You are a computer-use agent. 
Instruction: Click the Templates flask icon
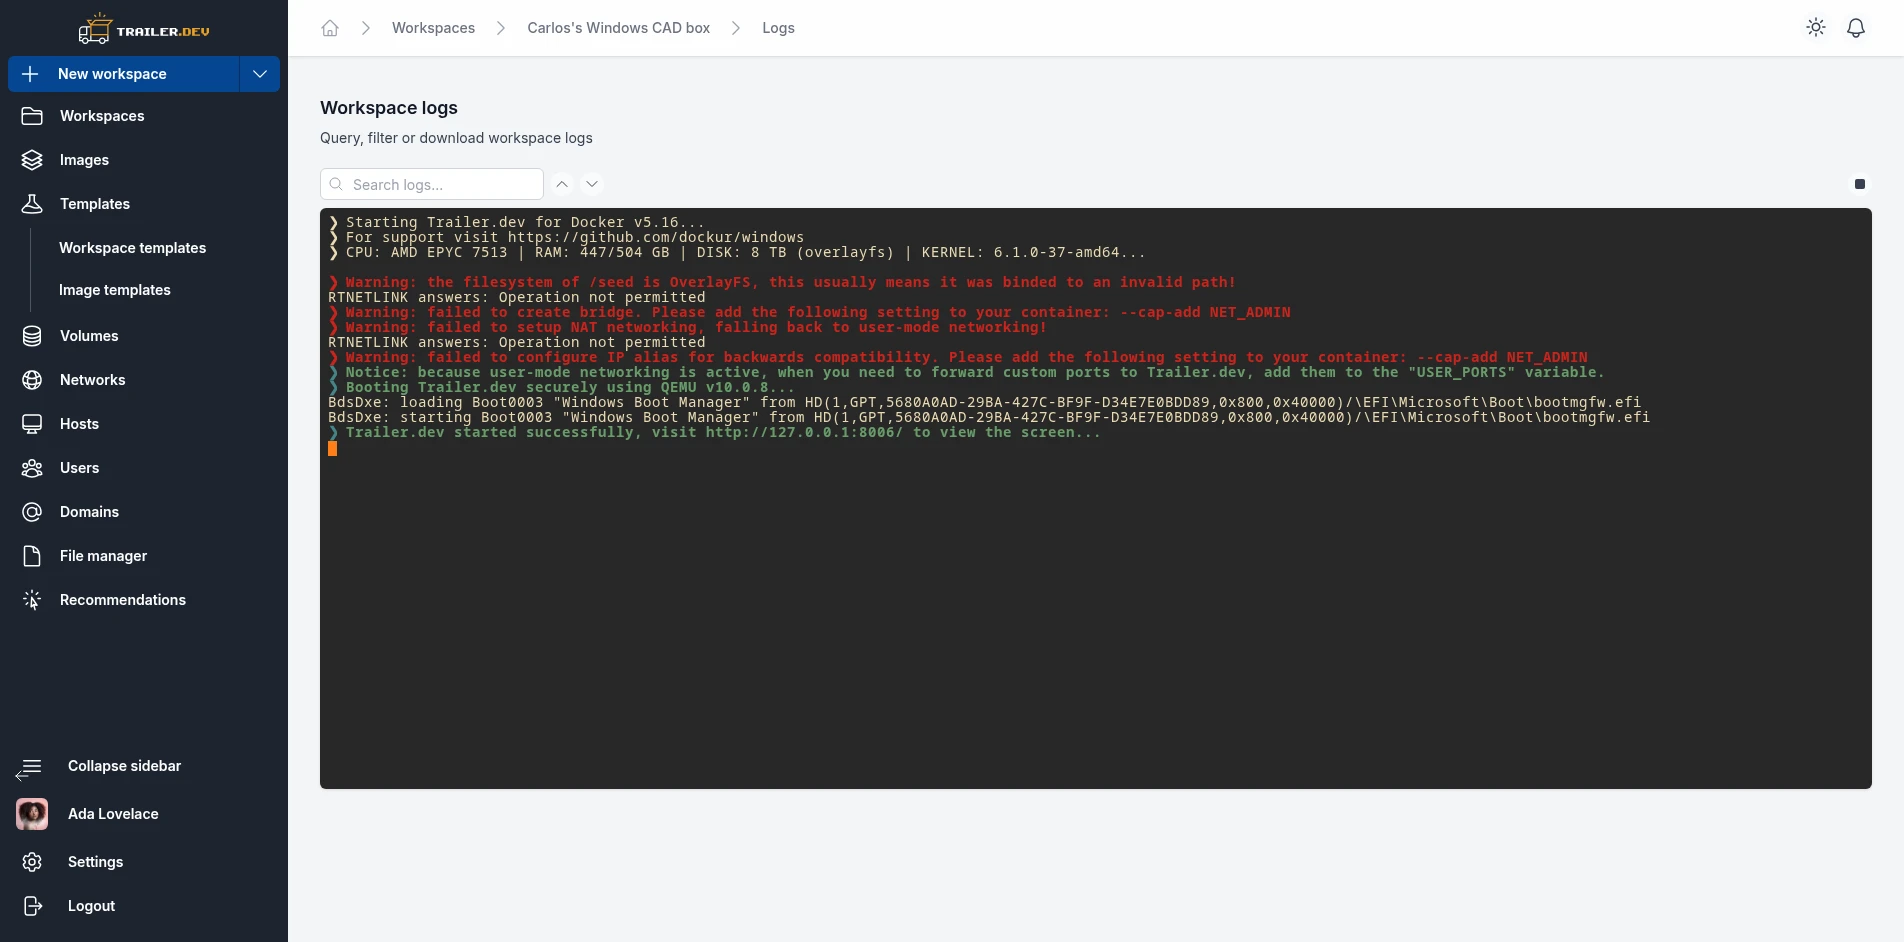[32, 204]
